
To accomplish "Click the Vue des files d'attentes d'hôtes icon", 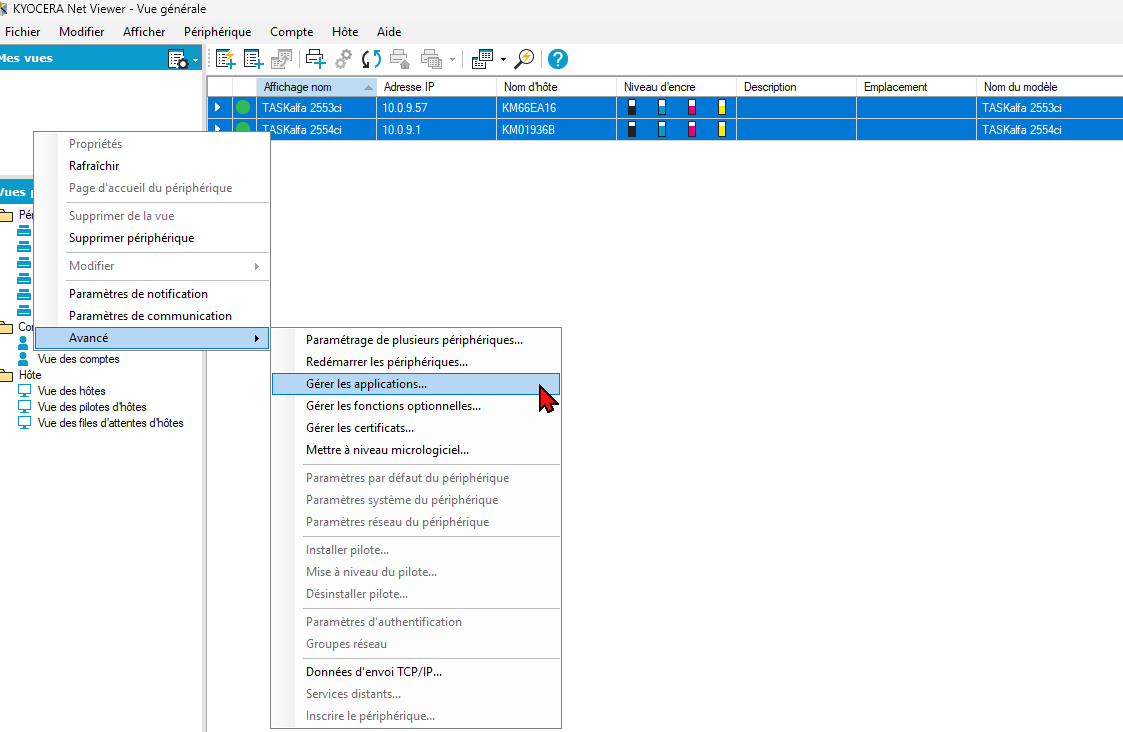I will (24, 423).
